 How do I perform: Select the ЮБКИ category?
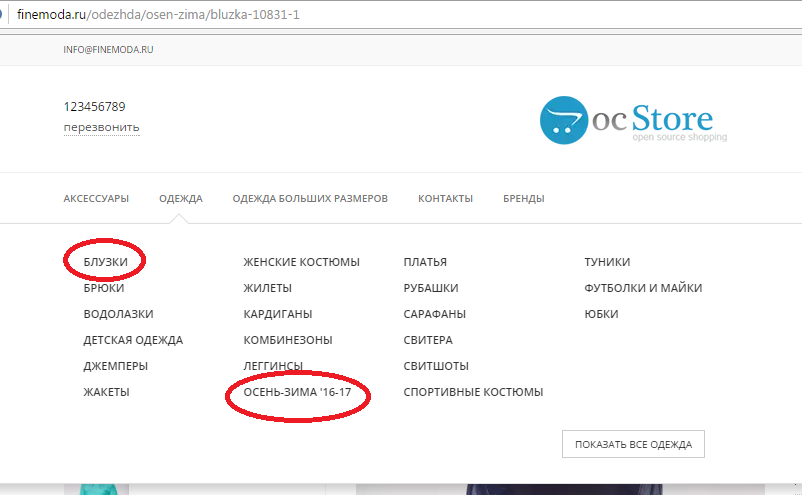(x=602, y=314)
